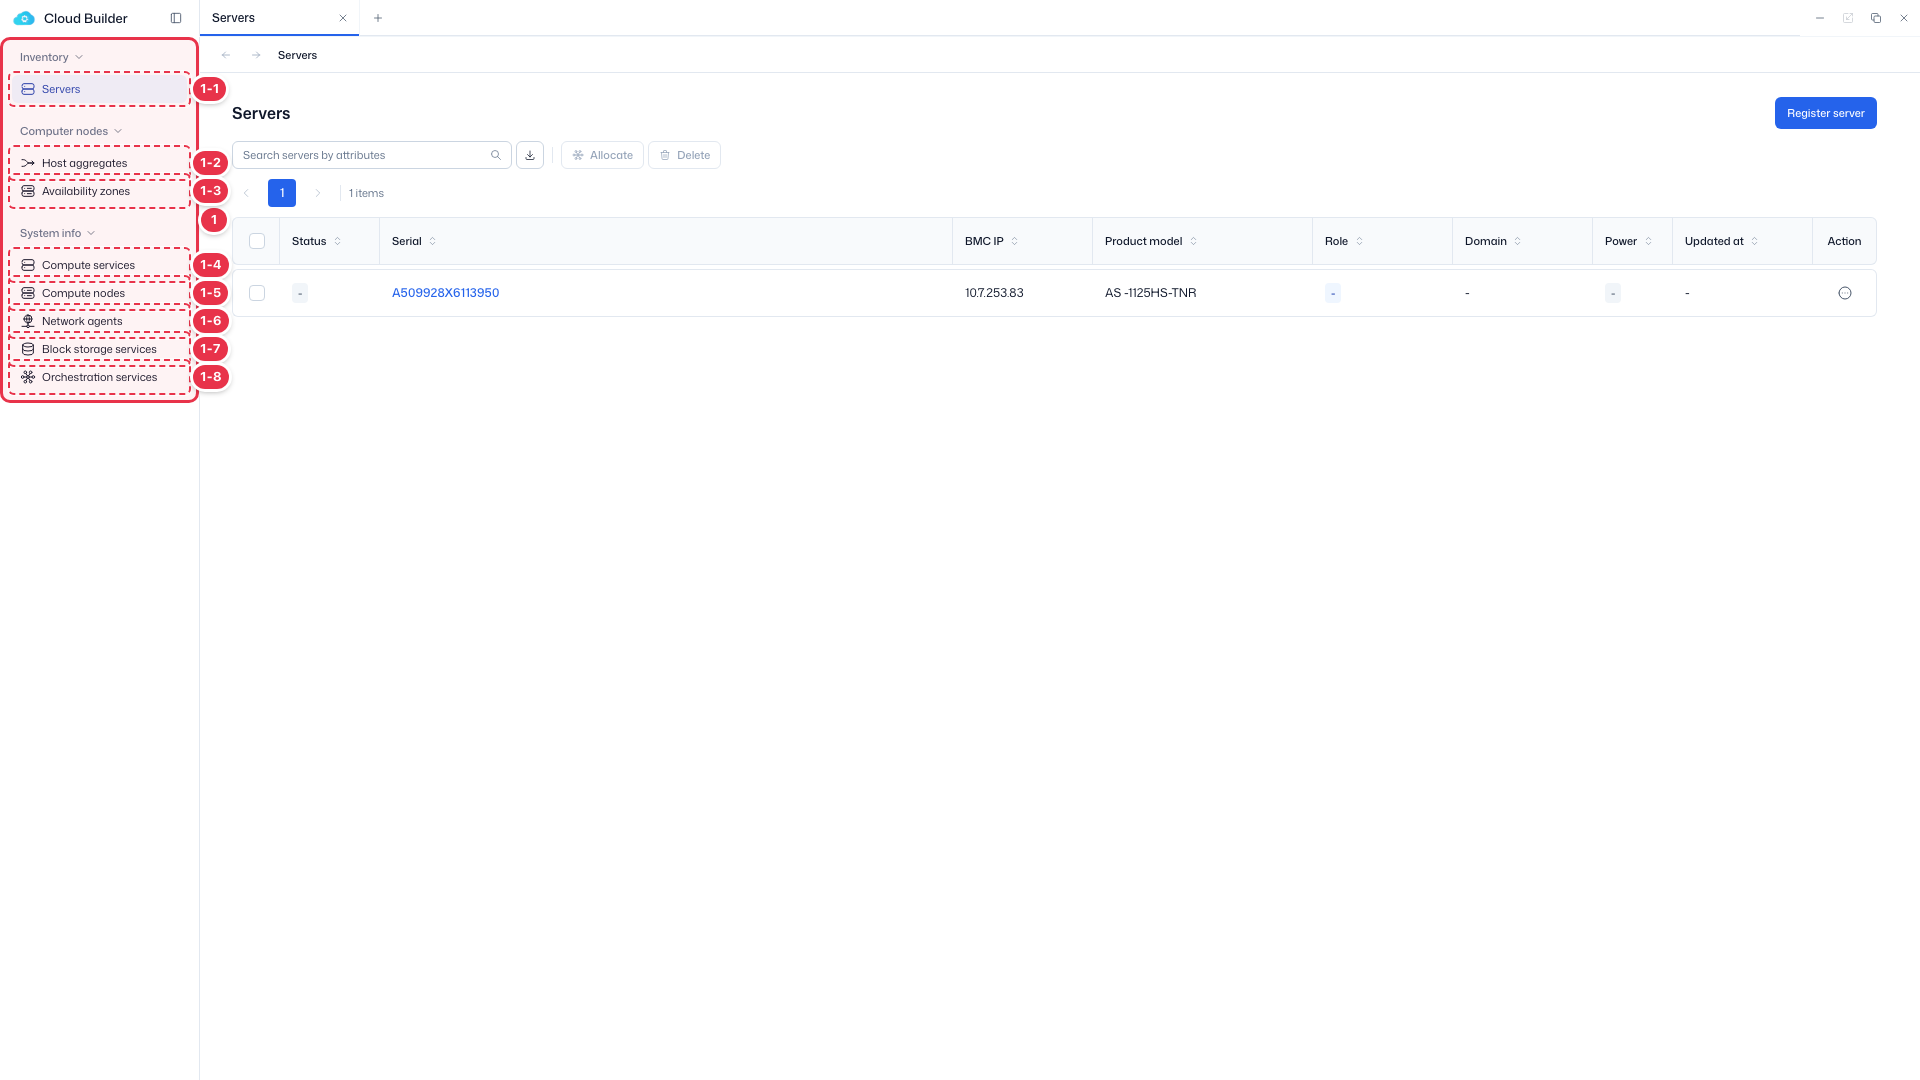Navigate forward with the right arrow
Image resolution: width=1920 pixels, height=1080 pixels.
(x=256, y=55)
